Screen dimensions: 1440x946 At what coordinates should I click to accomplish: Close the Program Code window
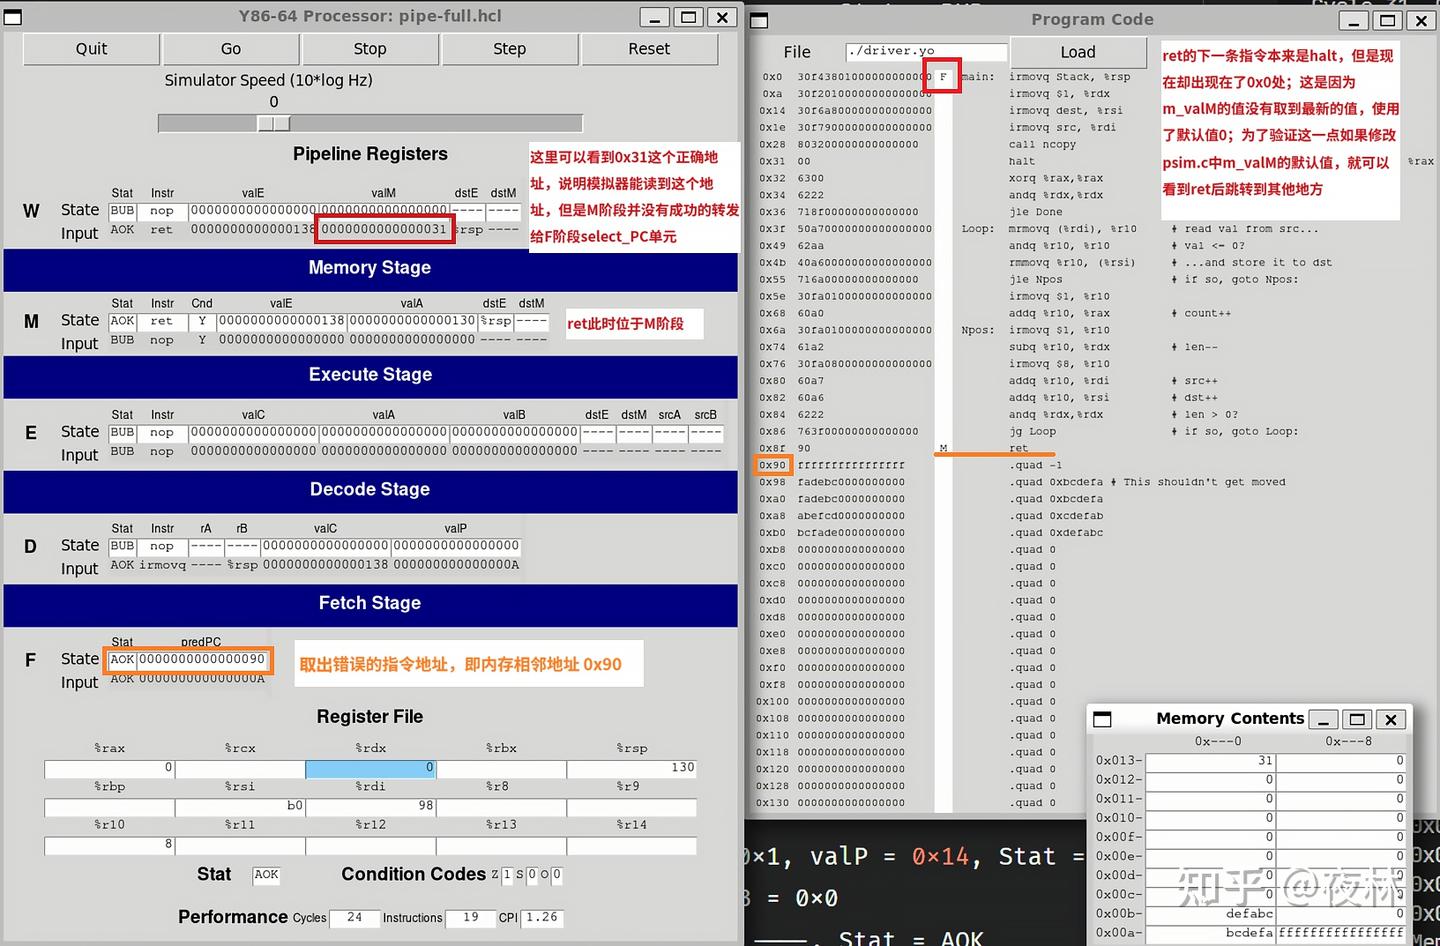pos(1421,20)
